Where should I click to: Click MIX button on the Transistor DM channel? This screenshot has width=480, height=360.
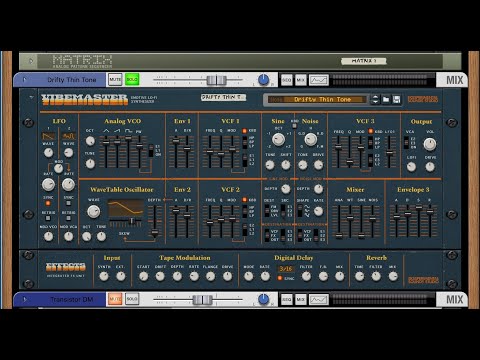[x=301, y=299]
